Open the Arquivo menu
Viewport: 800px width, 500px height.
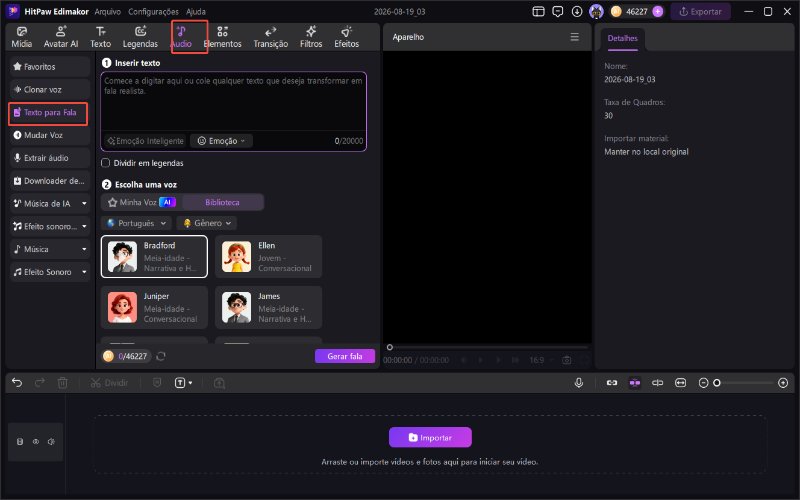tap(108, 11)
